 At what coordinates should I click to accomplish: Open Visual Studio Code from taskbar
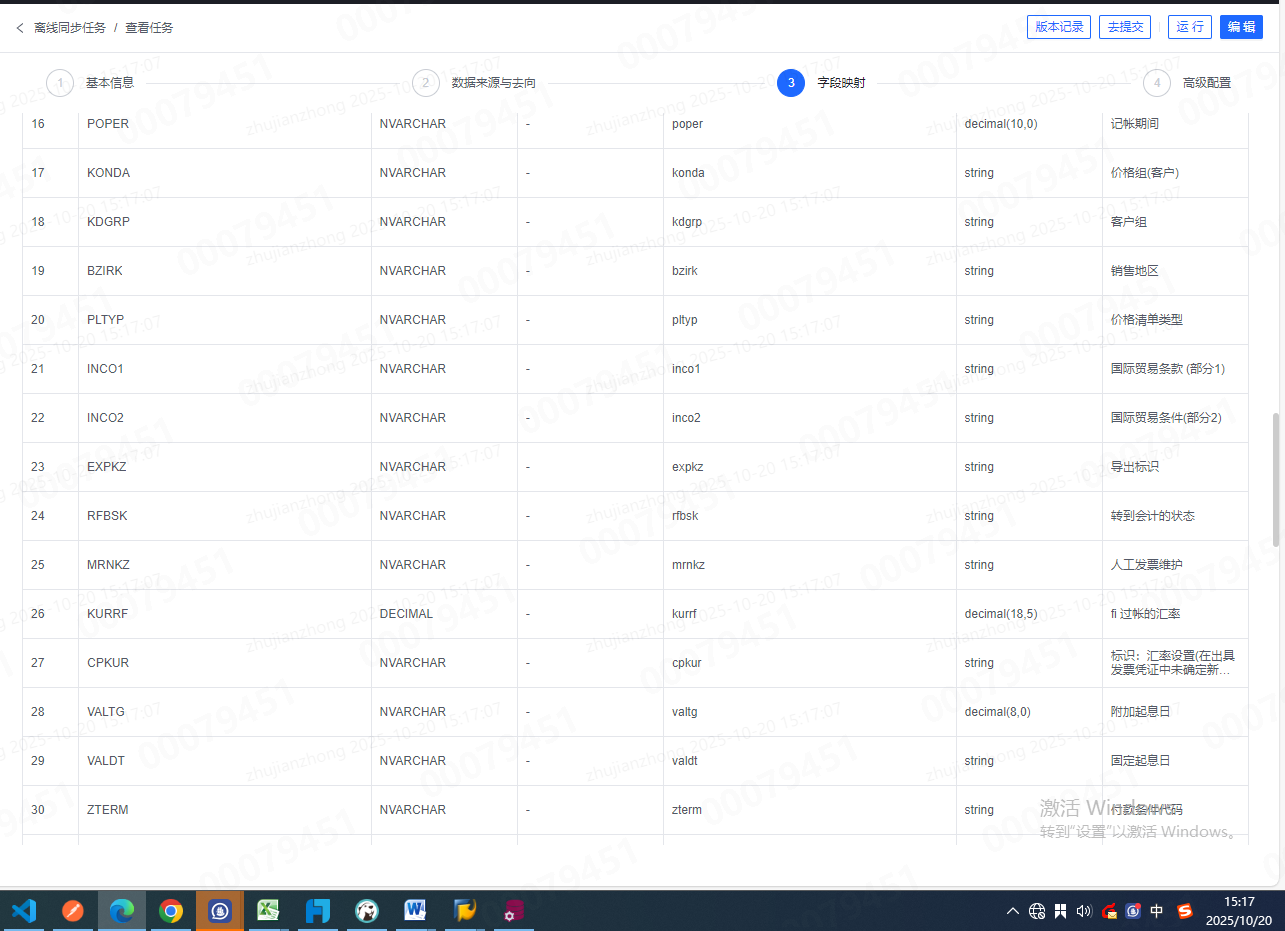point(24,911)
